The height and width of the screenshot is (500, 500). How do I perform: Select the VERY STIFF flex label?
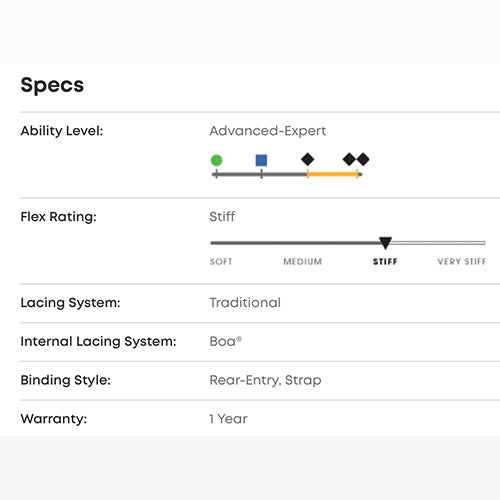click(462, 262)
